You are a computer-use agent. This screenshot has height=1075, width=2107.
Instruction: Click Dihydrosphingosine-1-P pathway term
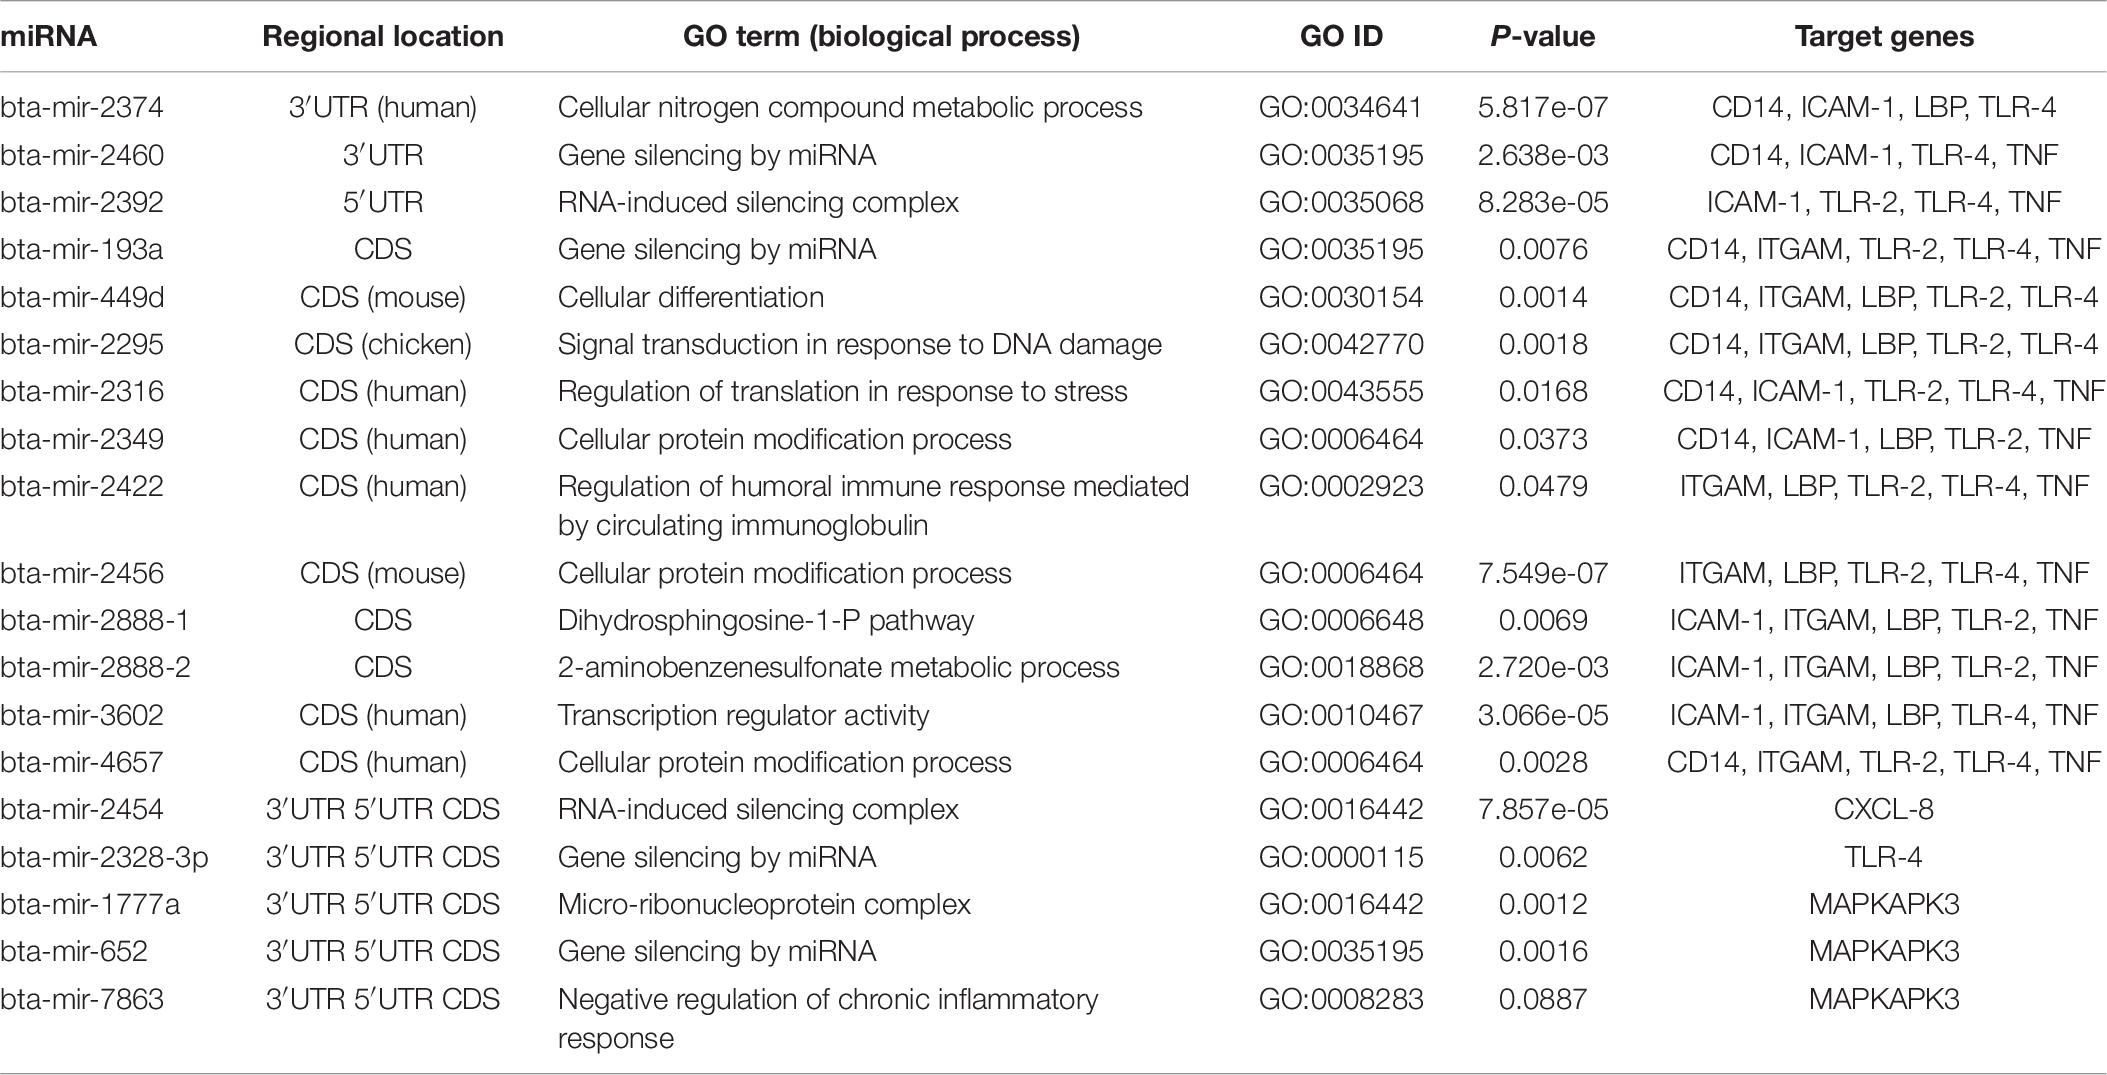click(x=766, y=621)
